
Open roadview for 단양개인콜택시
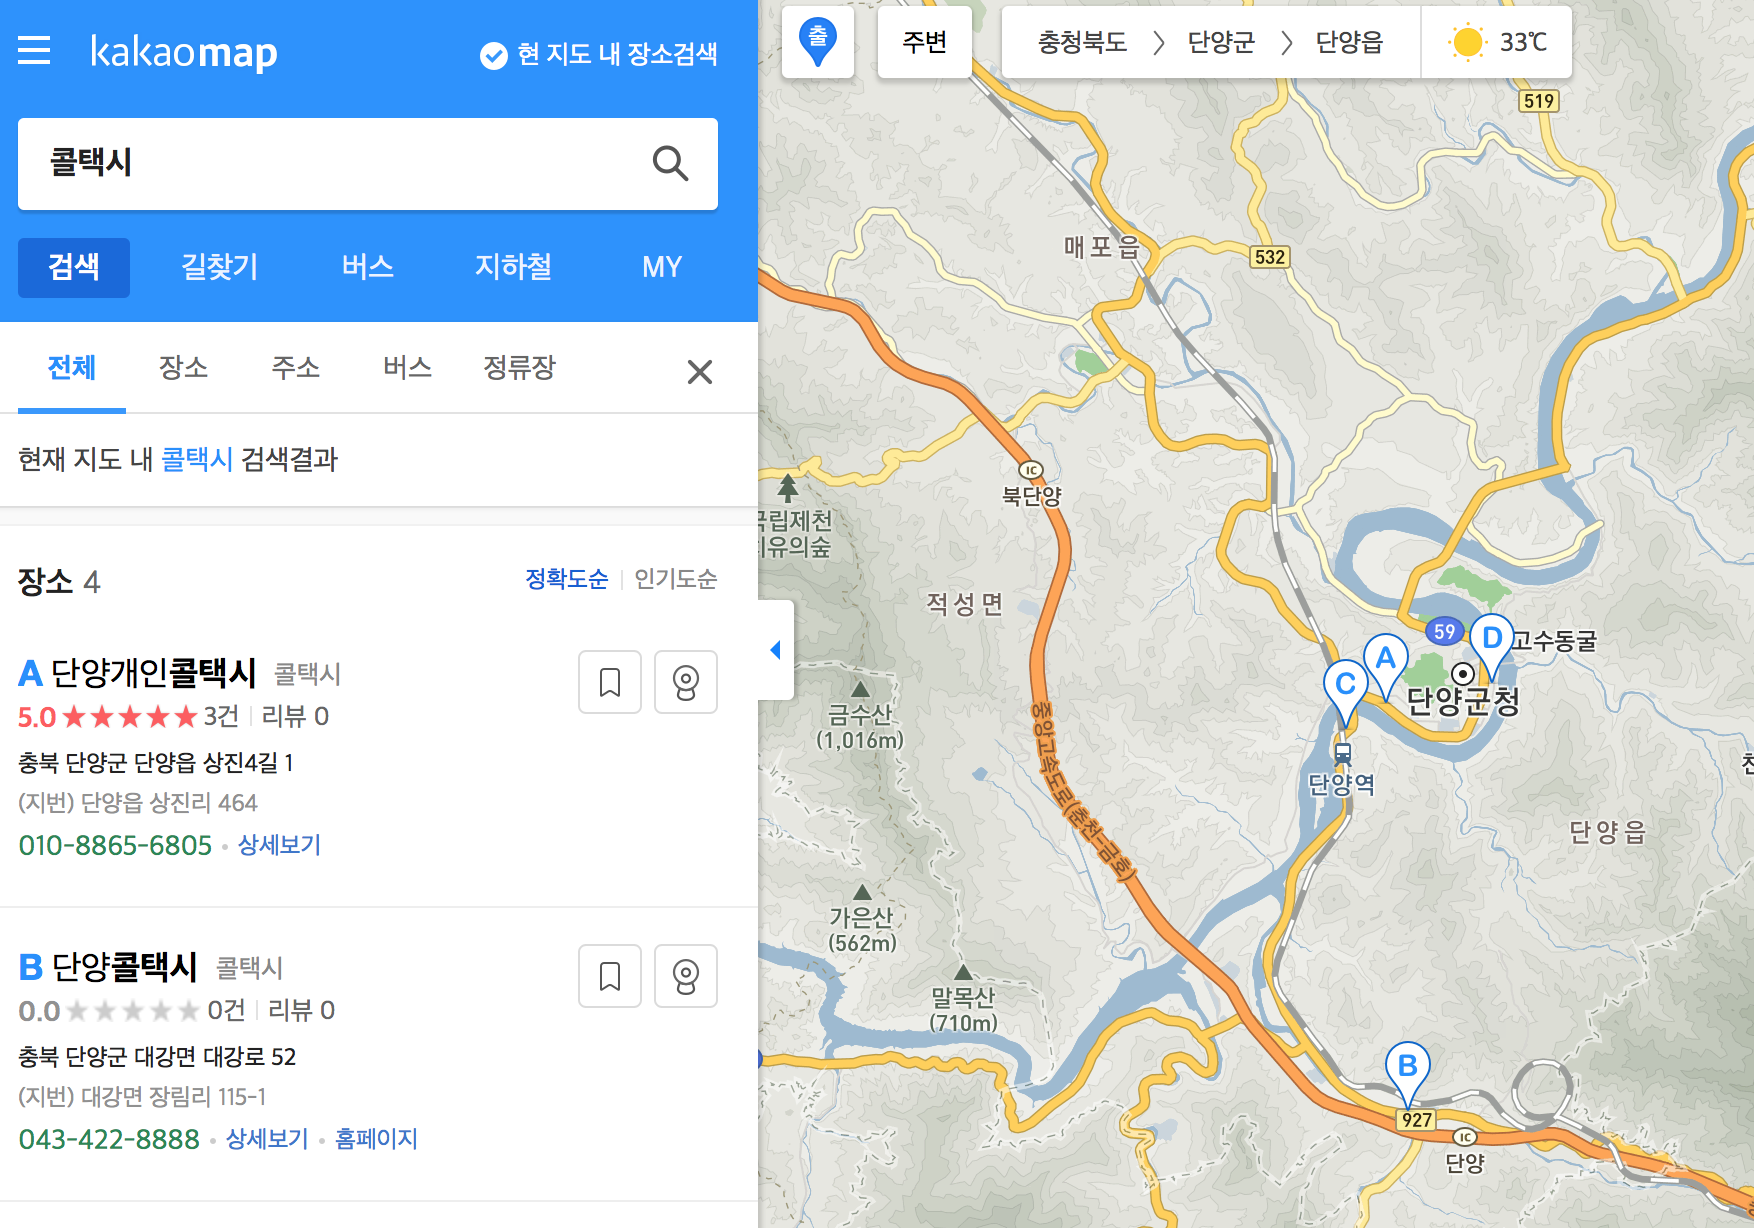(x=686, y=682)
